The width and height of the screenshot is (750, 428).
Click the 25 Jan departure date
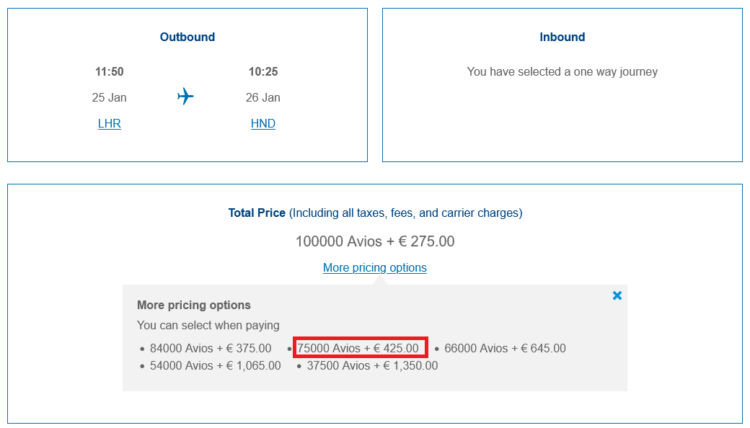point(109,98)
